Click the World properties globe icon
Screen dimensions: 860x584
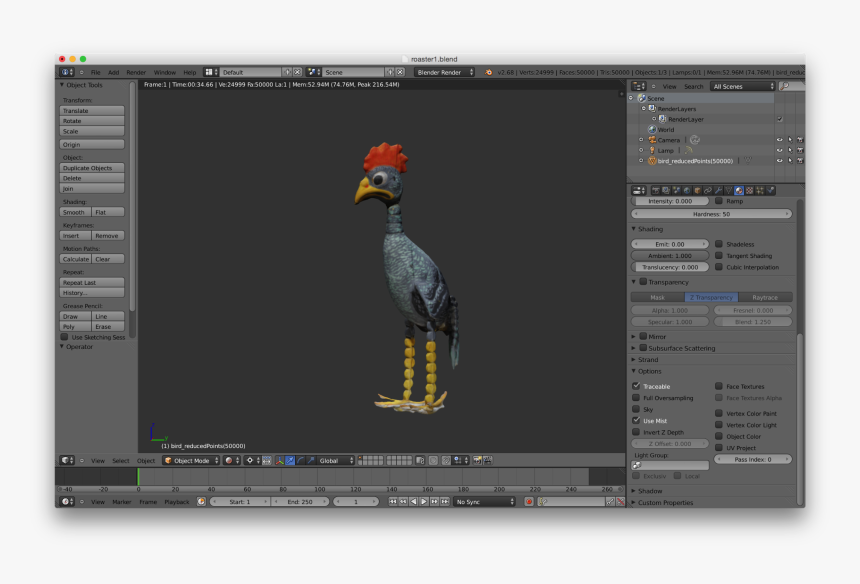(686, 189)
